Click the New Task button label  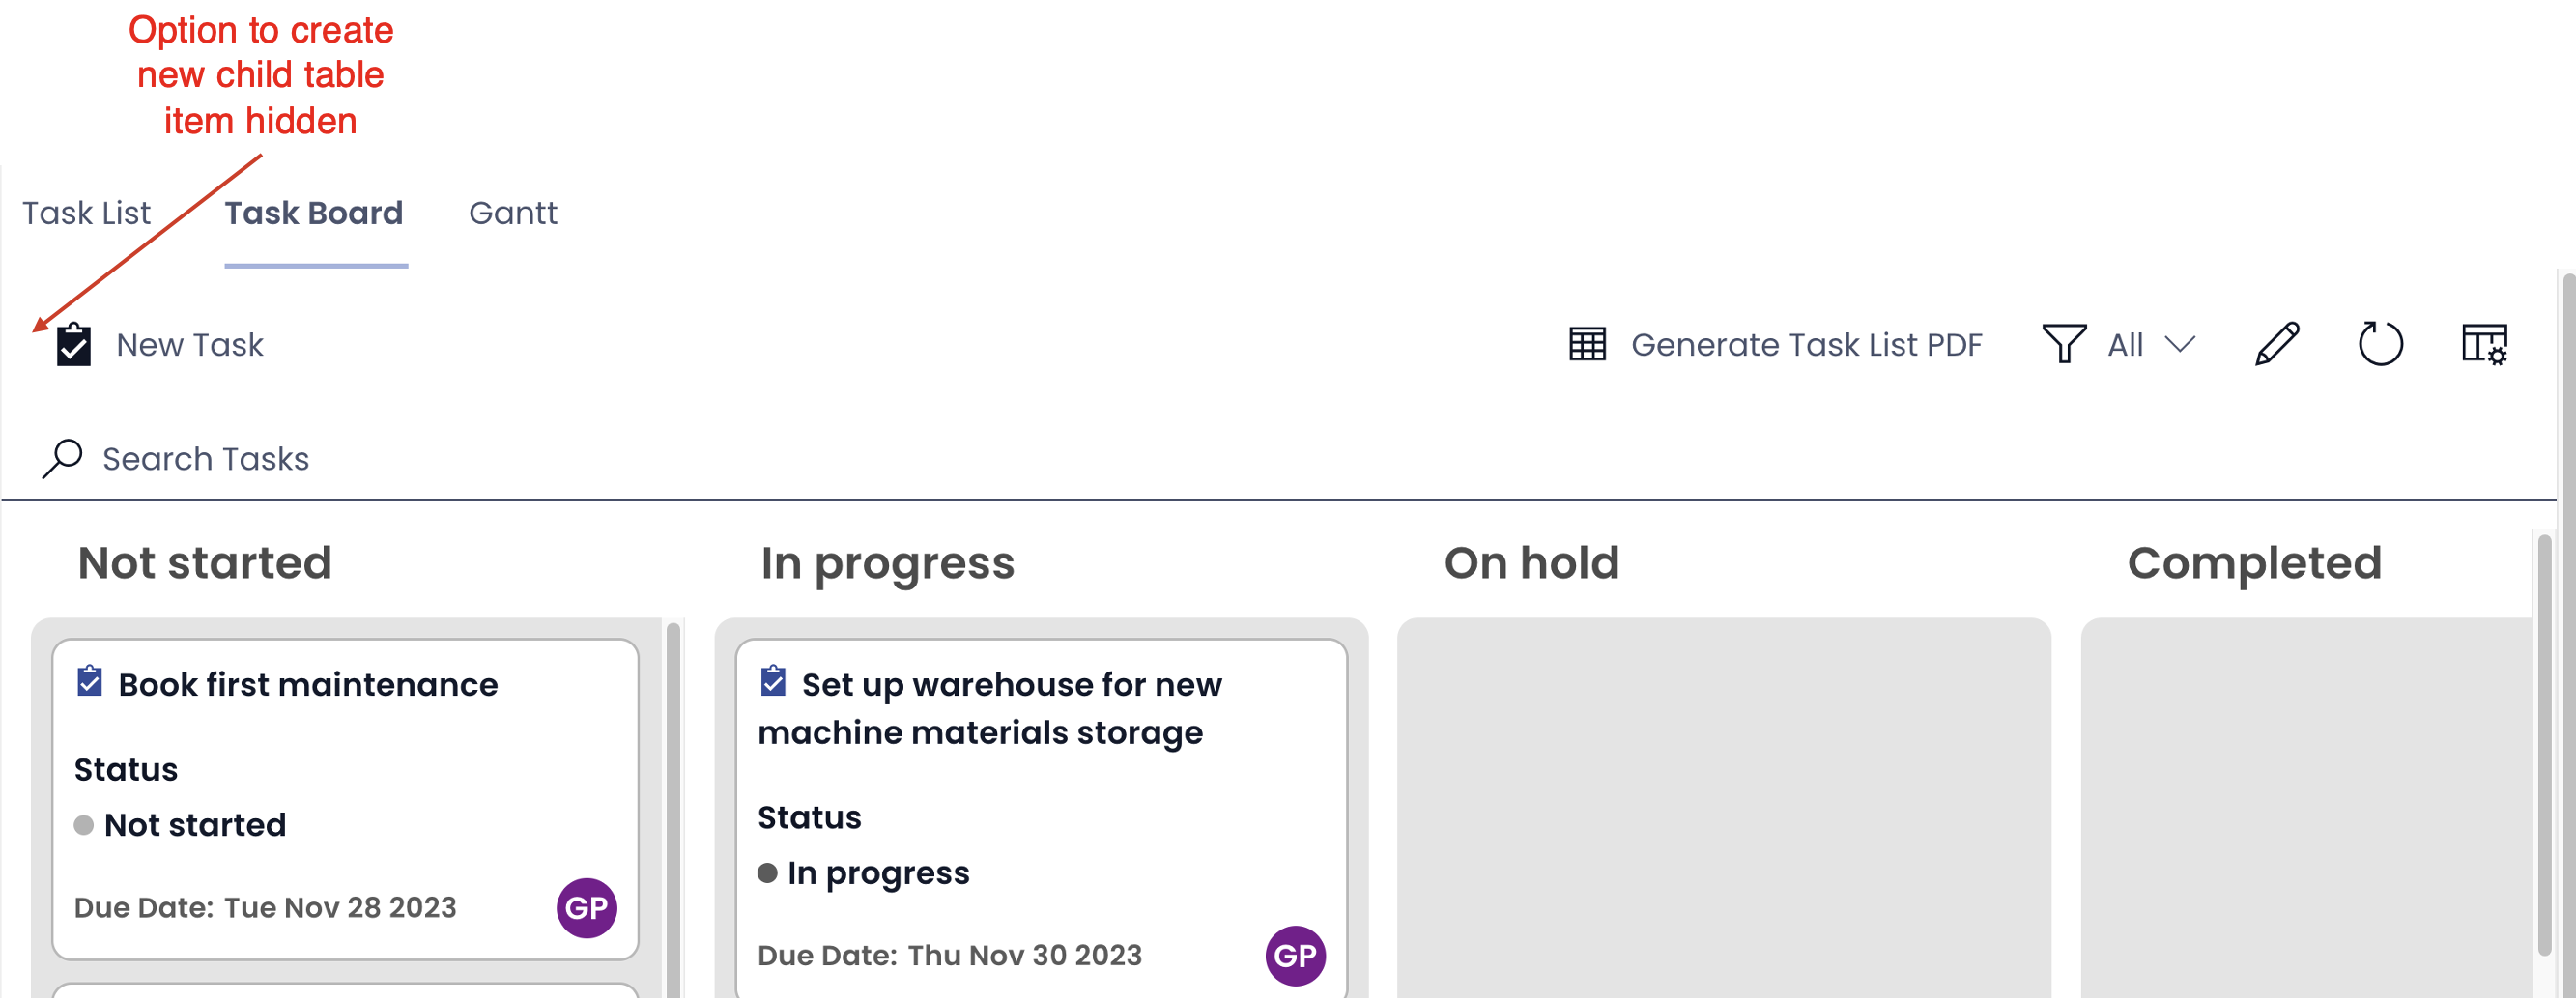[x=190, y=345]
